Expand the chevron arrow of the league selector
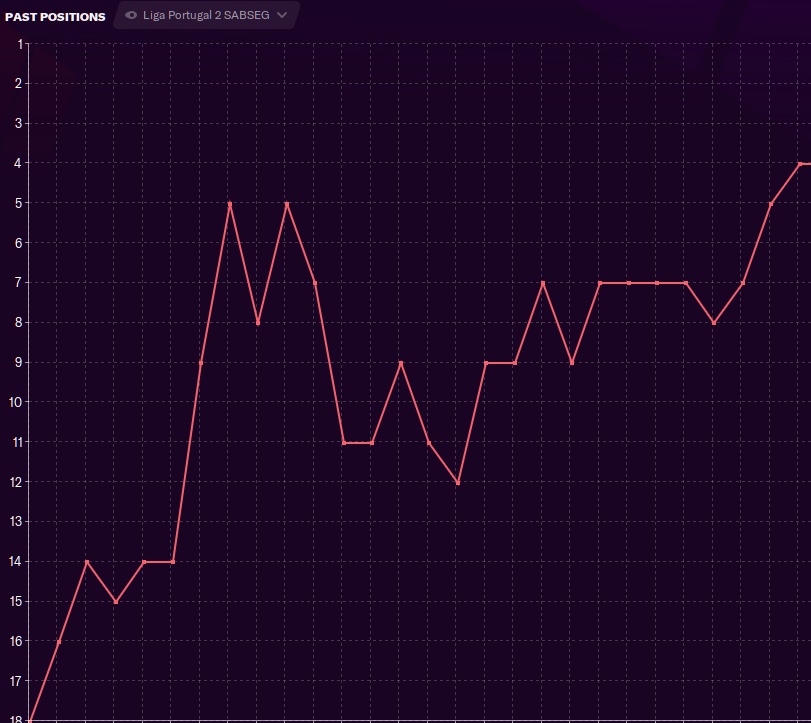Image resolution: width=811 pixels, height=723 pixels. click(282, 15)
